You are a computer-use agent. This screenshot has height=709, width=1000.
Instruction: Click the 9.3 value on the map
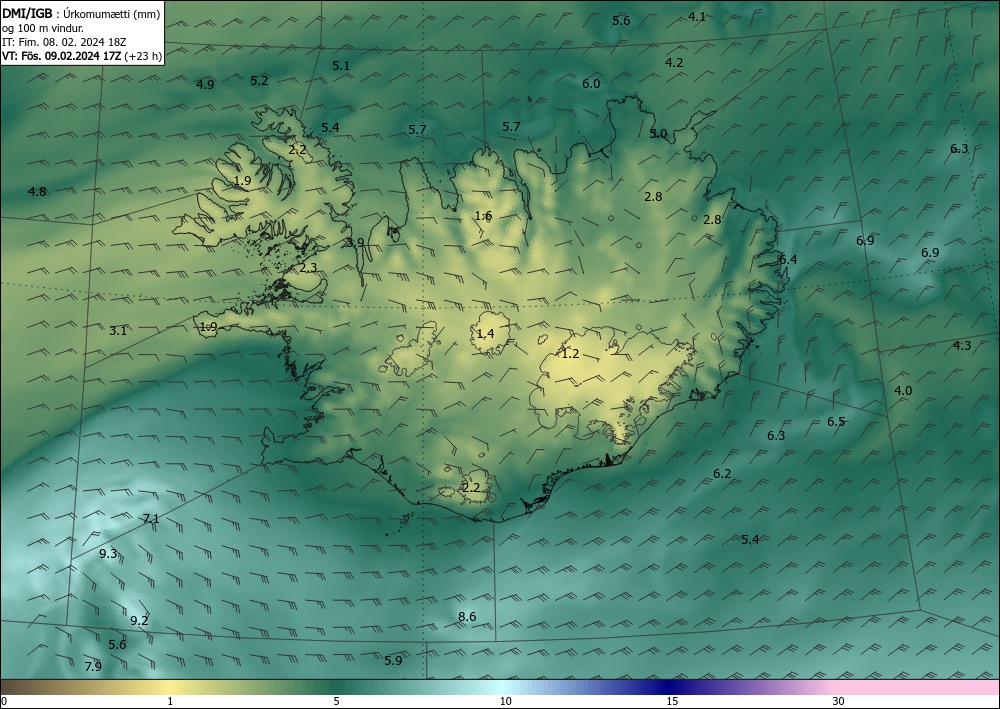(x=108, y=553)
